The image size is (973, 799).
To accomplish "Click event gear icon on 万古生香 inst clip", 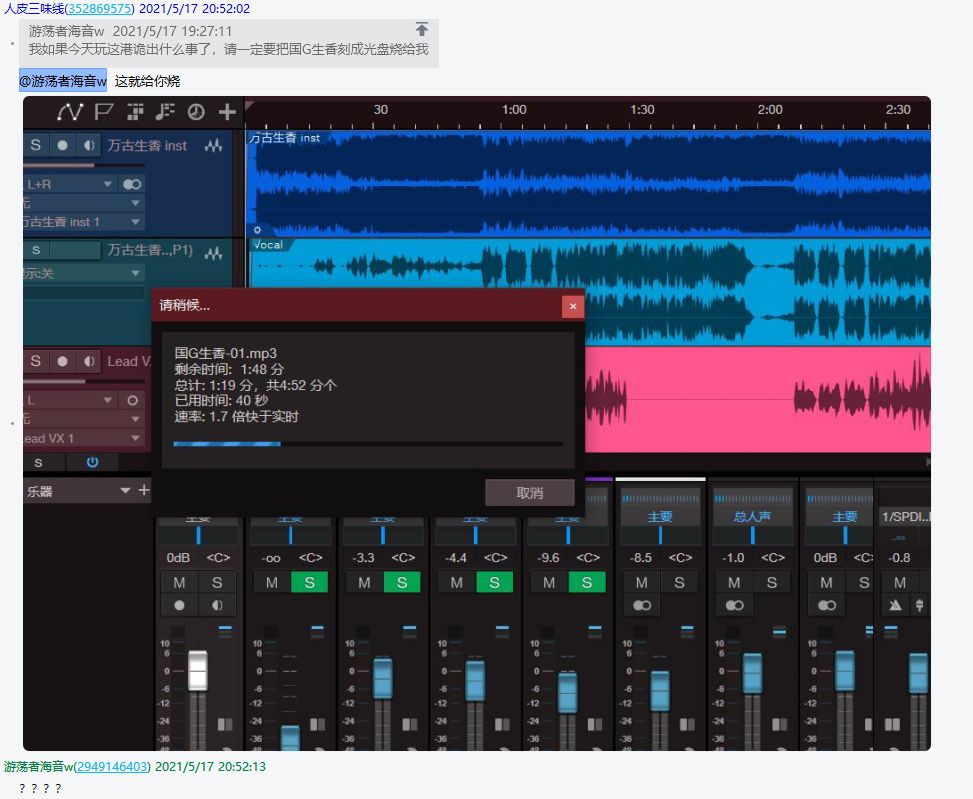I will pos(257,230).
